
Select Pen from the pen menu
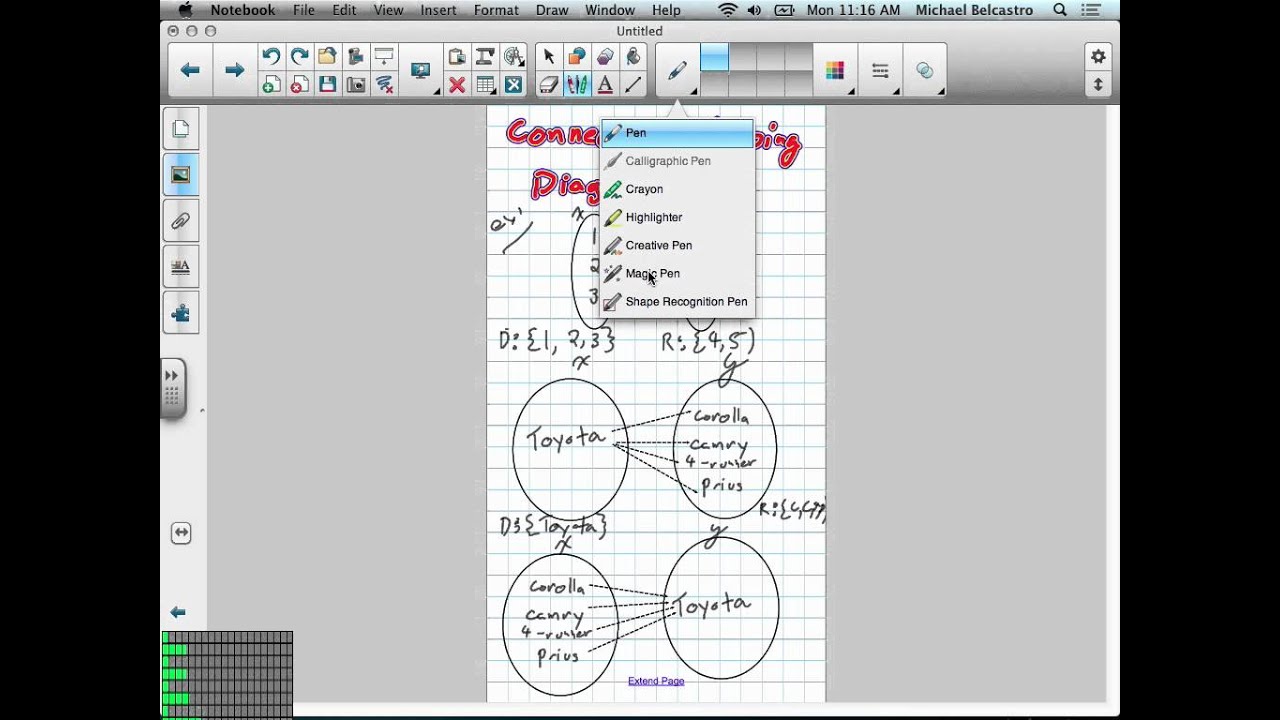pyautogui.click(x=677, y=133)
